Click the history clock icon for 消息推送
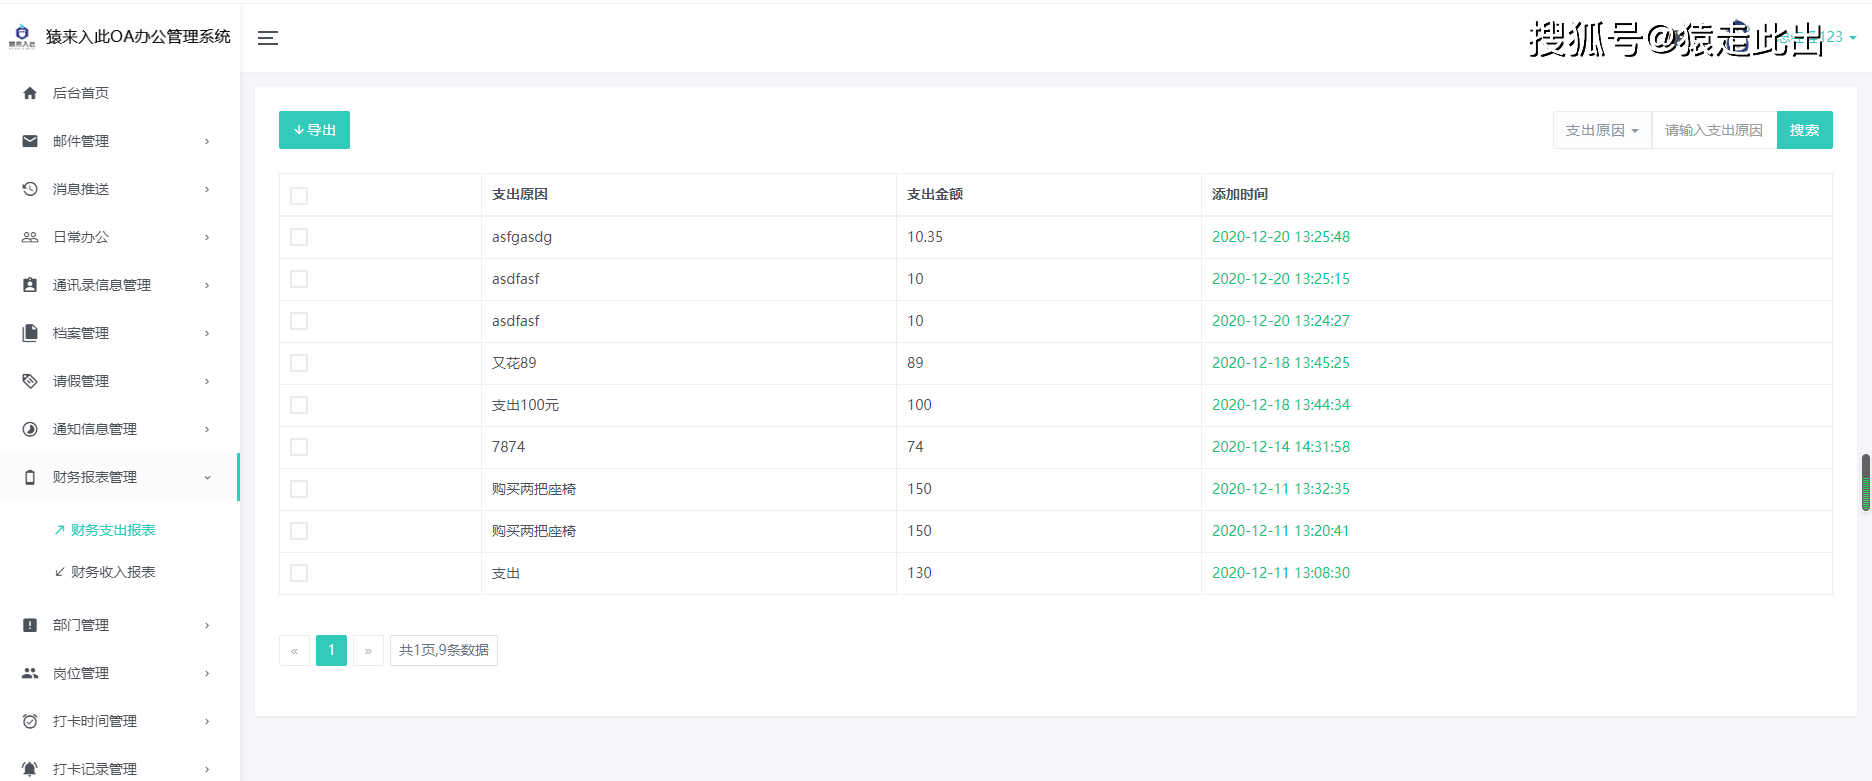This screenshot has height=781, width=1872. 30,189
